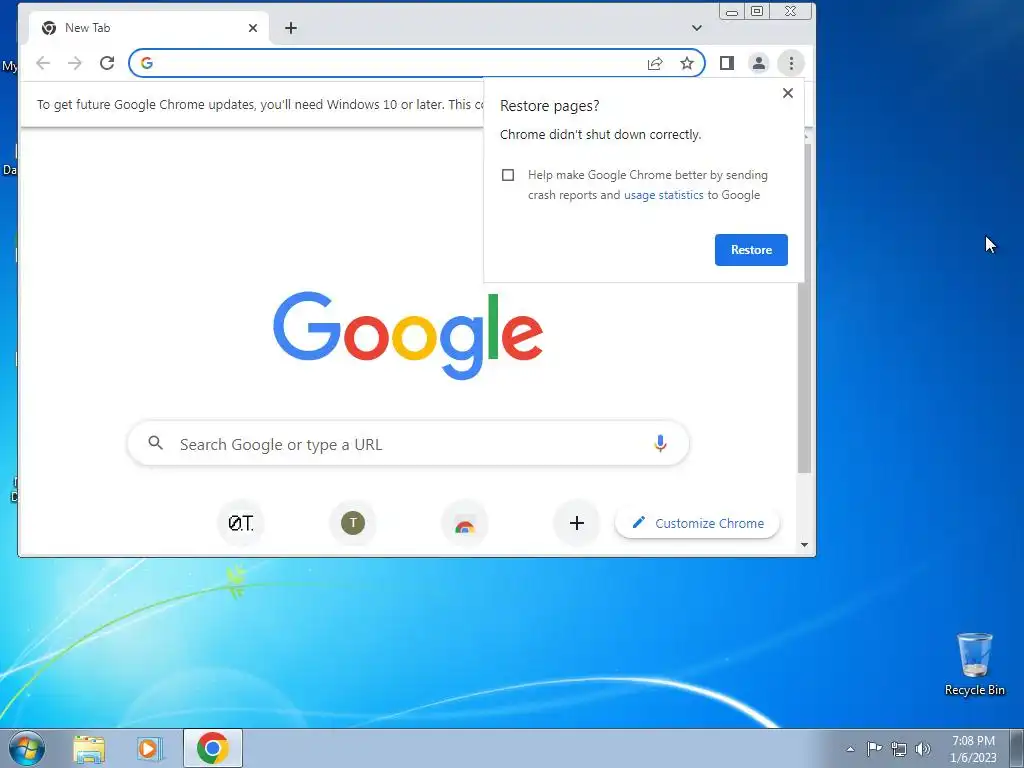
Task: Expand the tab search chevron
Action: pos(697,28)
